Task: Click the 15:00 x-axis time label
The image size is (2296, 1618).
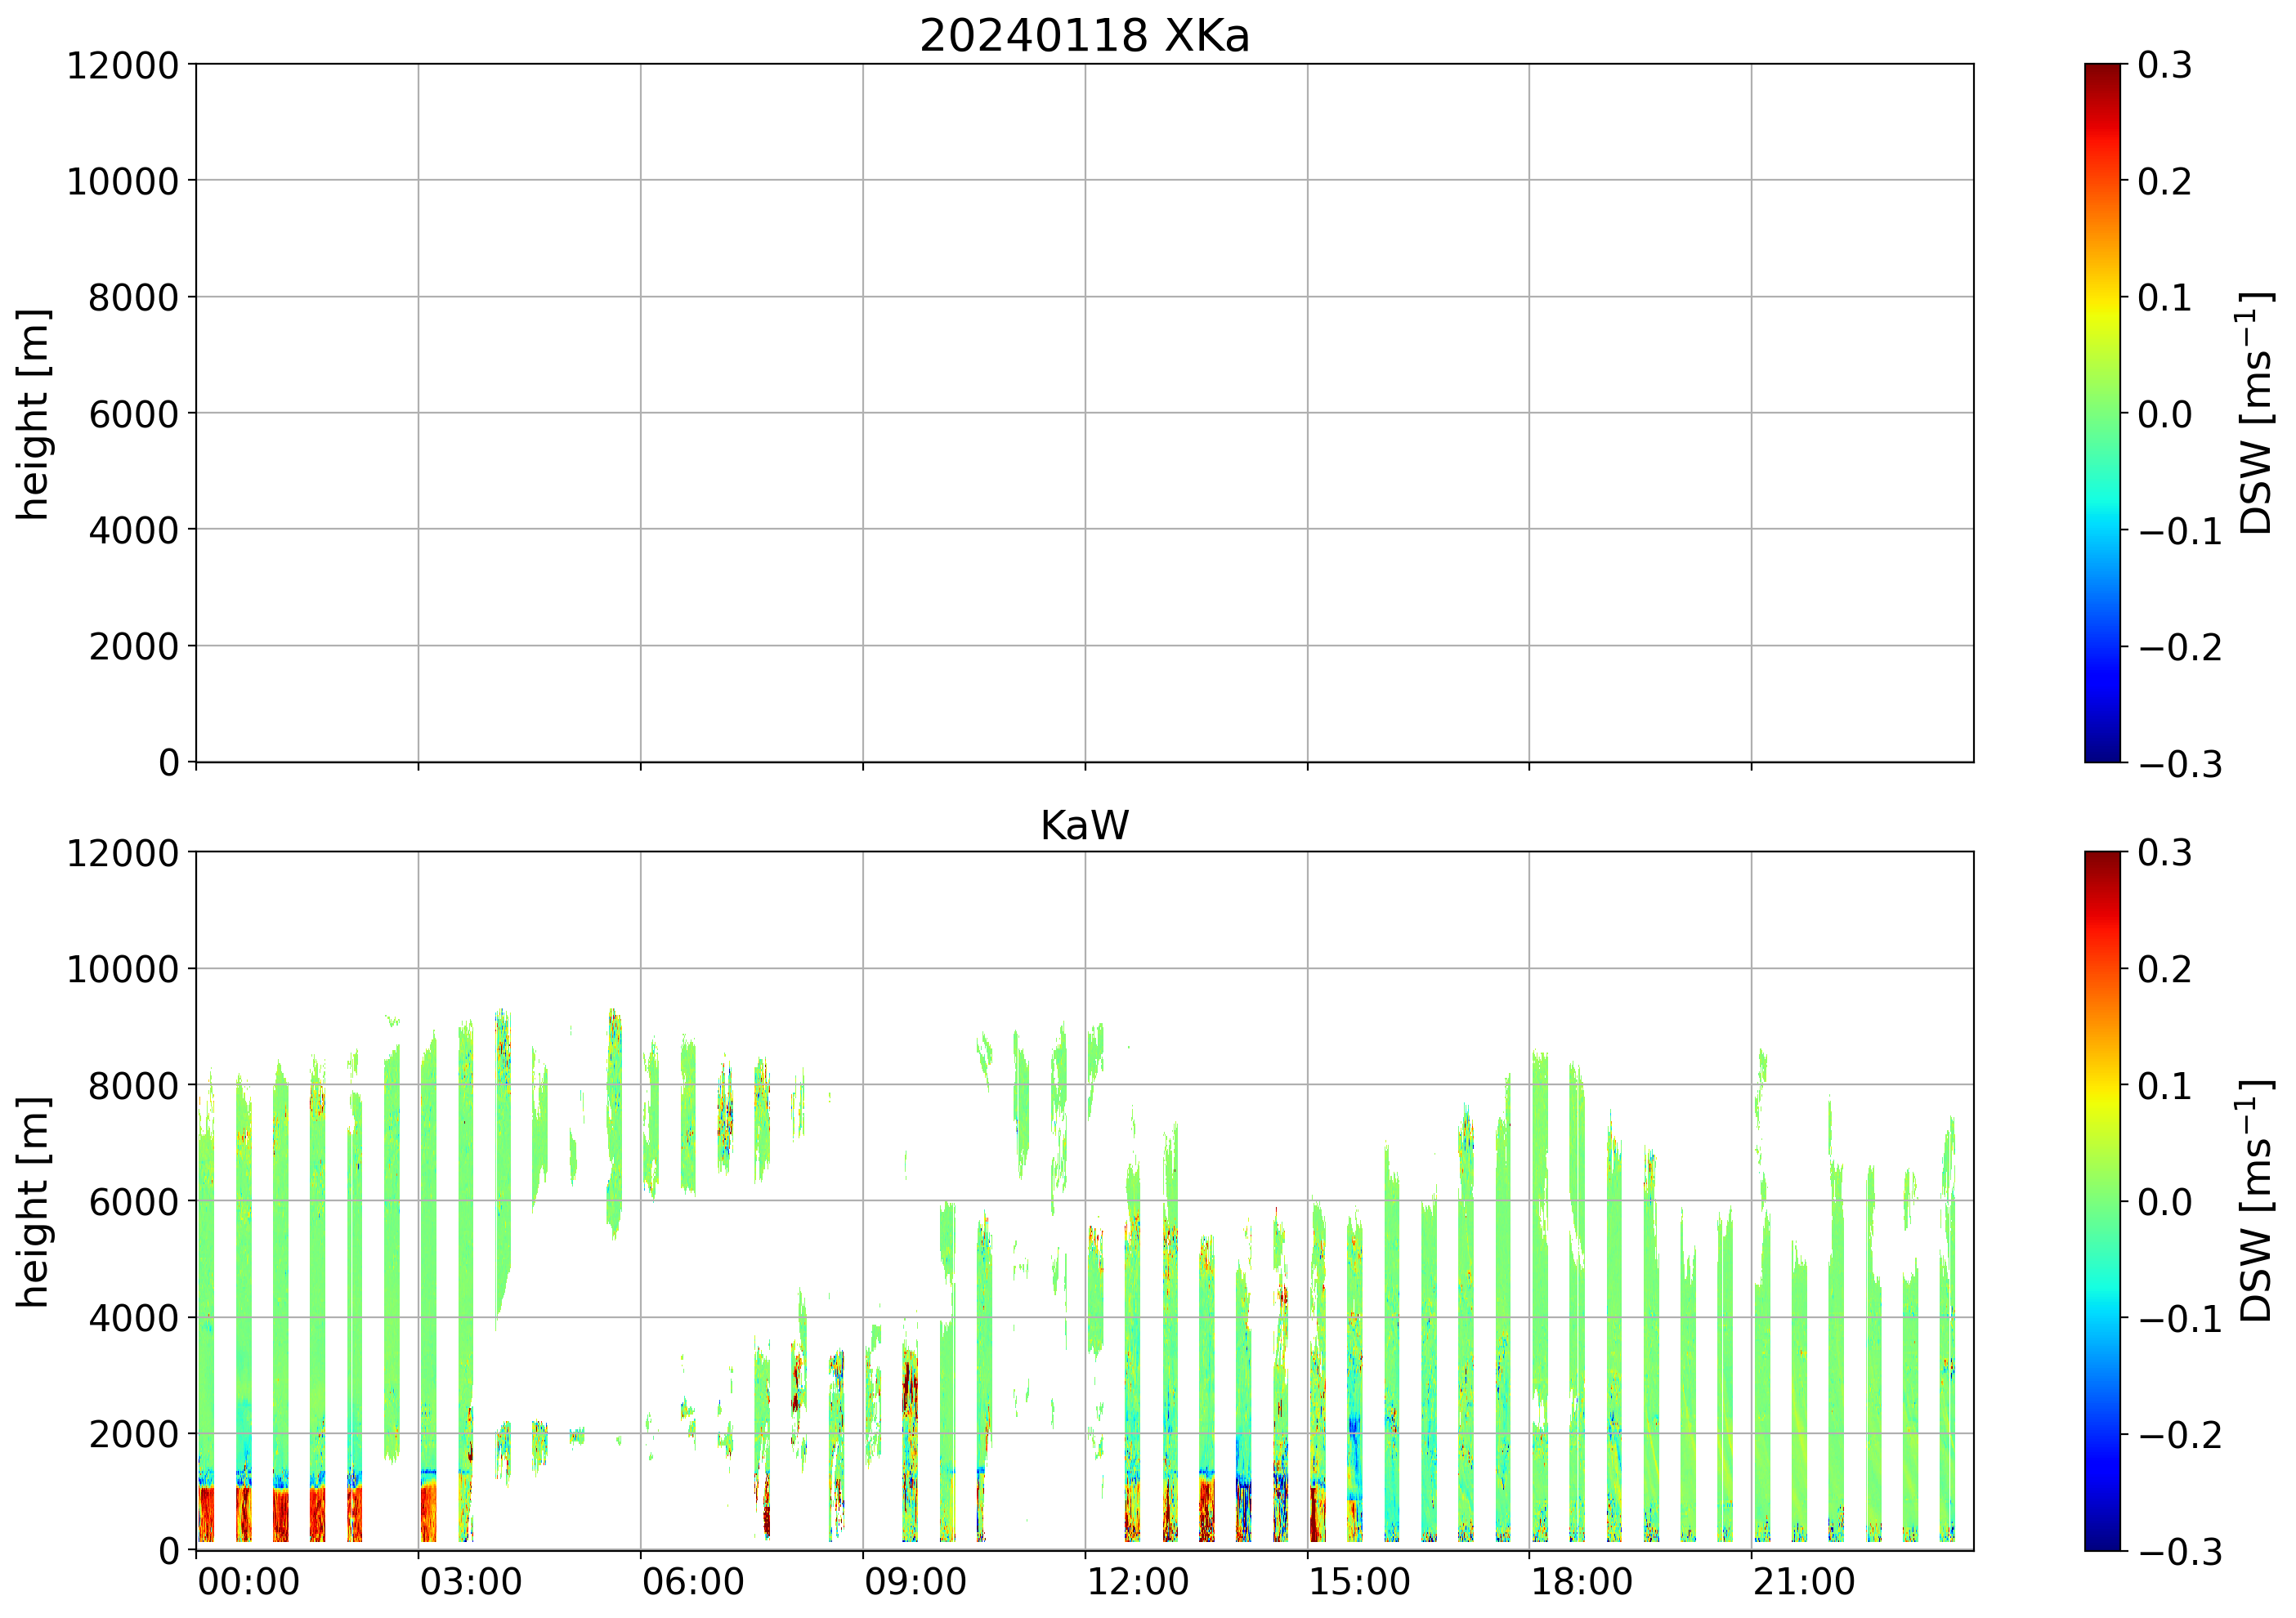Action: click(1360, 1582)
